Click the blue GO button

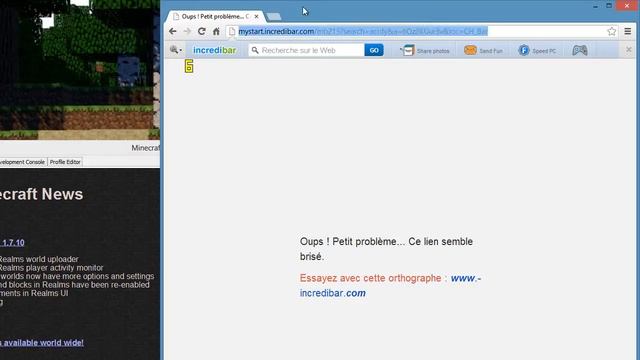click(374, 50)
